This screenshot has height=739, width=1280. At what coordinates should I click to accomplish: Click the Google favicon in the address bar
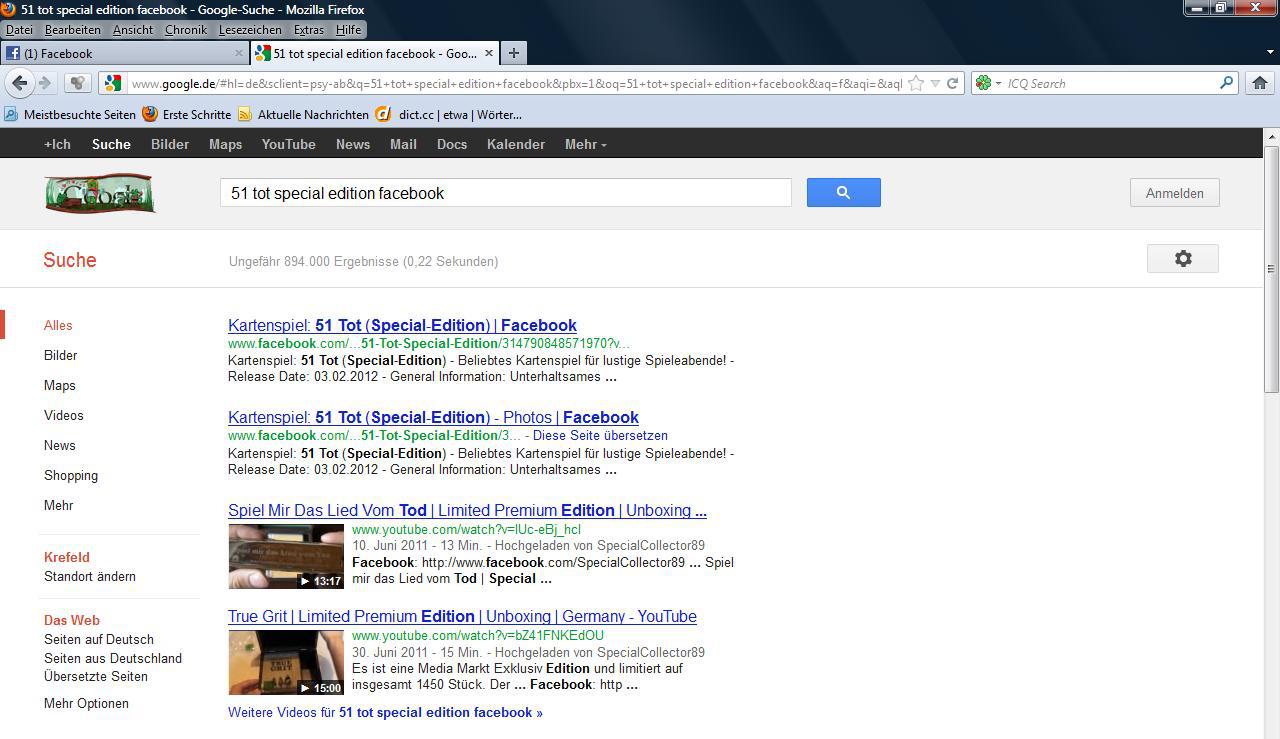[x=113, y=83]
